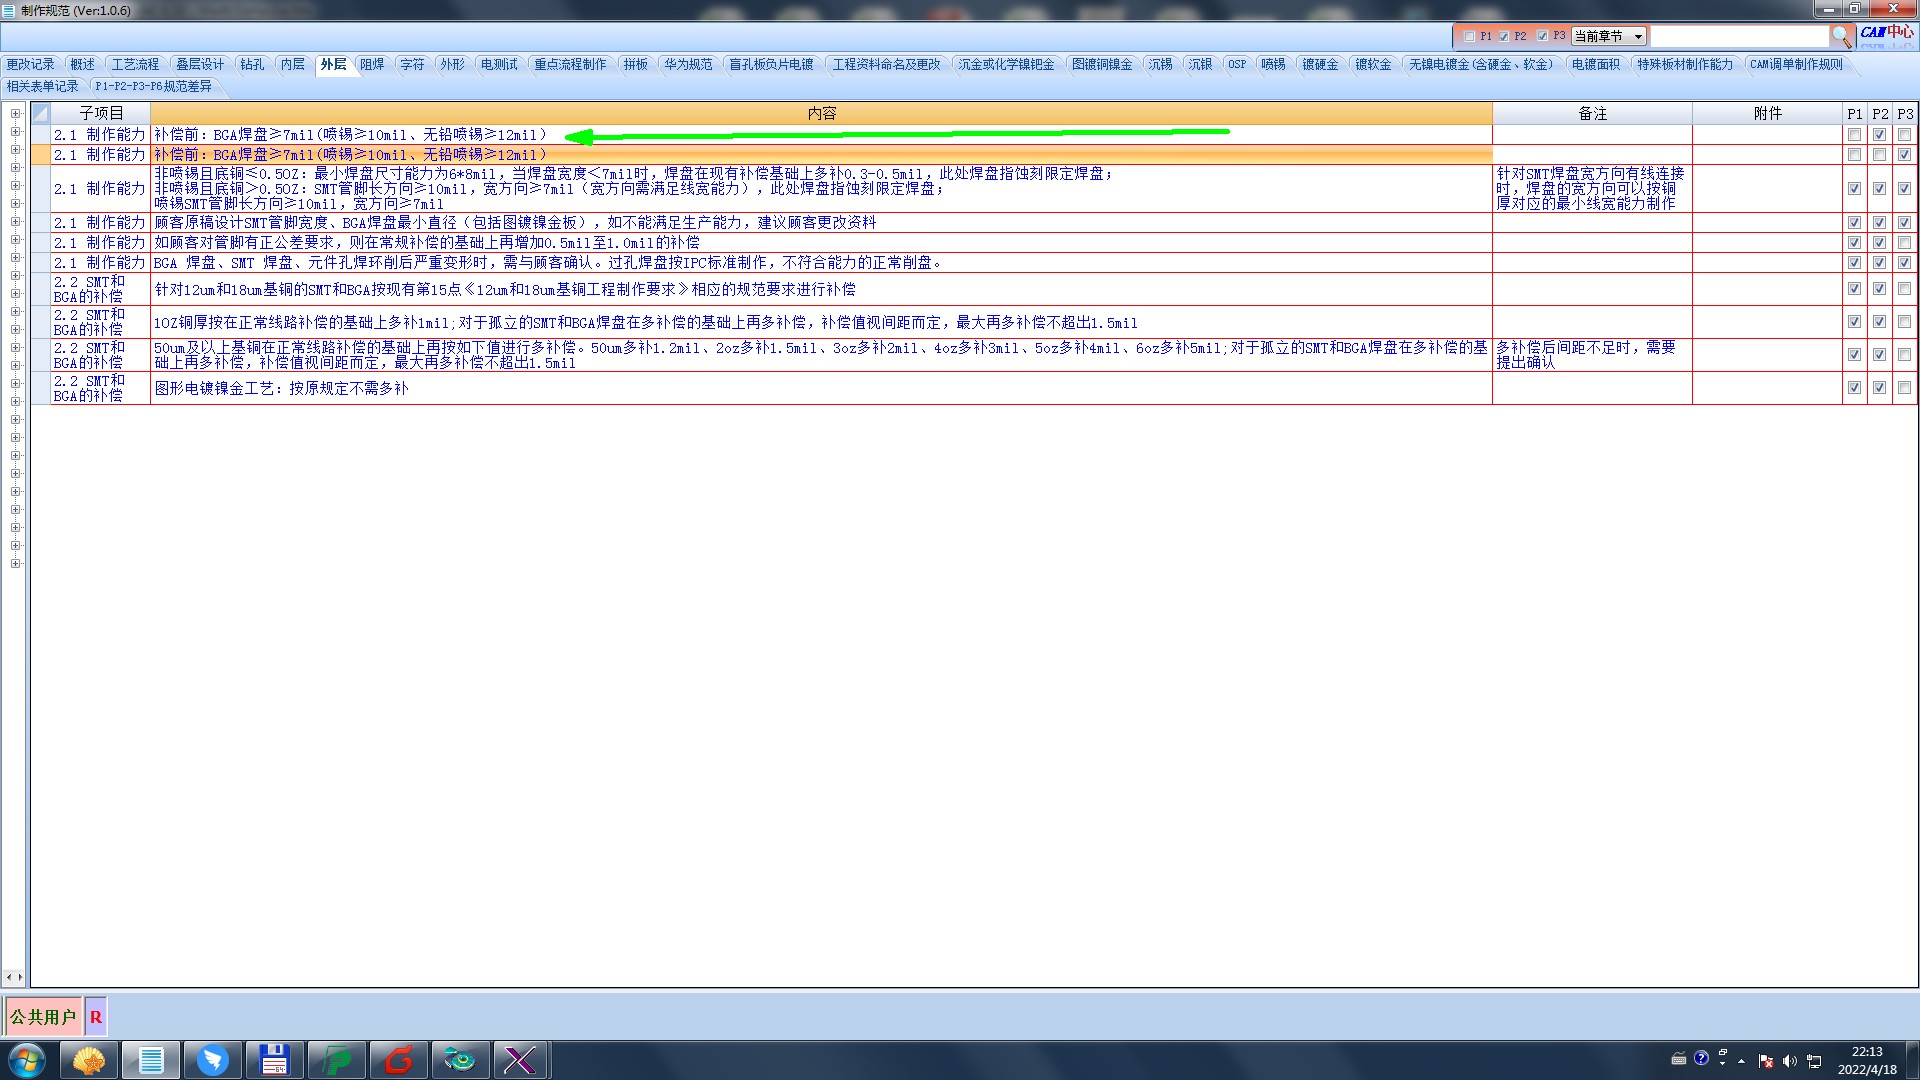
Task: Click the floppy disk 64 taskbar icon
Action: (274, 1060)
